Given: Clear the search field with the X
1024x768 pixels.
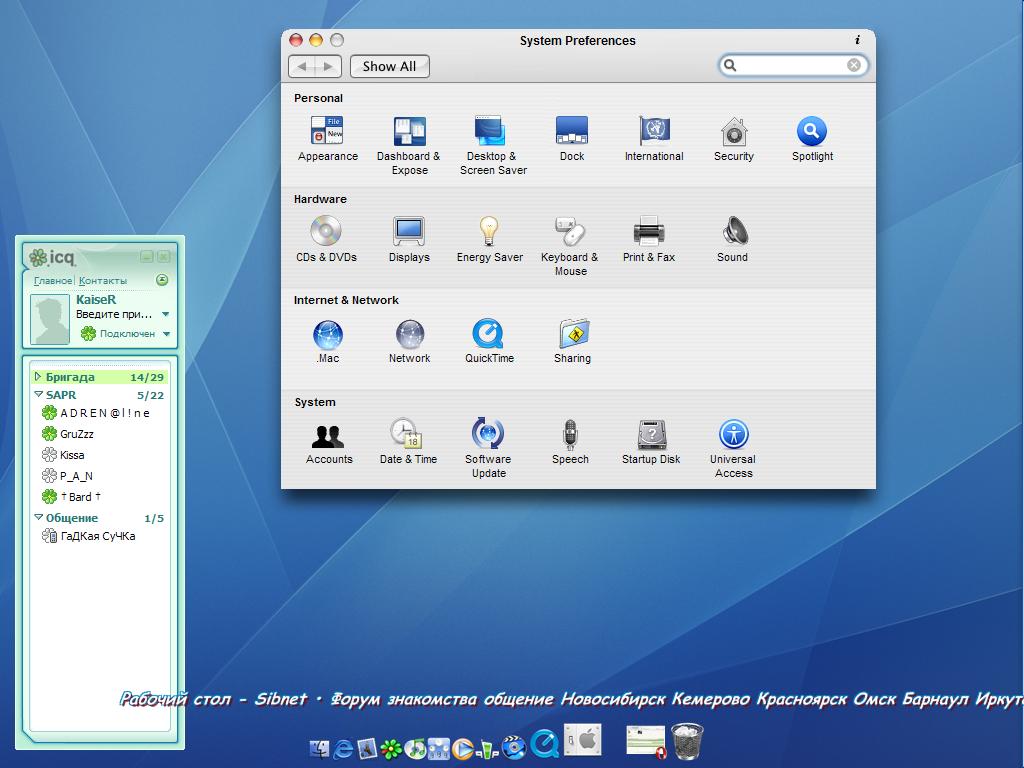Looking at the screenshot, I should 854,65.
